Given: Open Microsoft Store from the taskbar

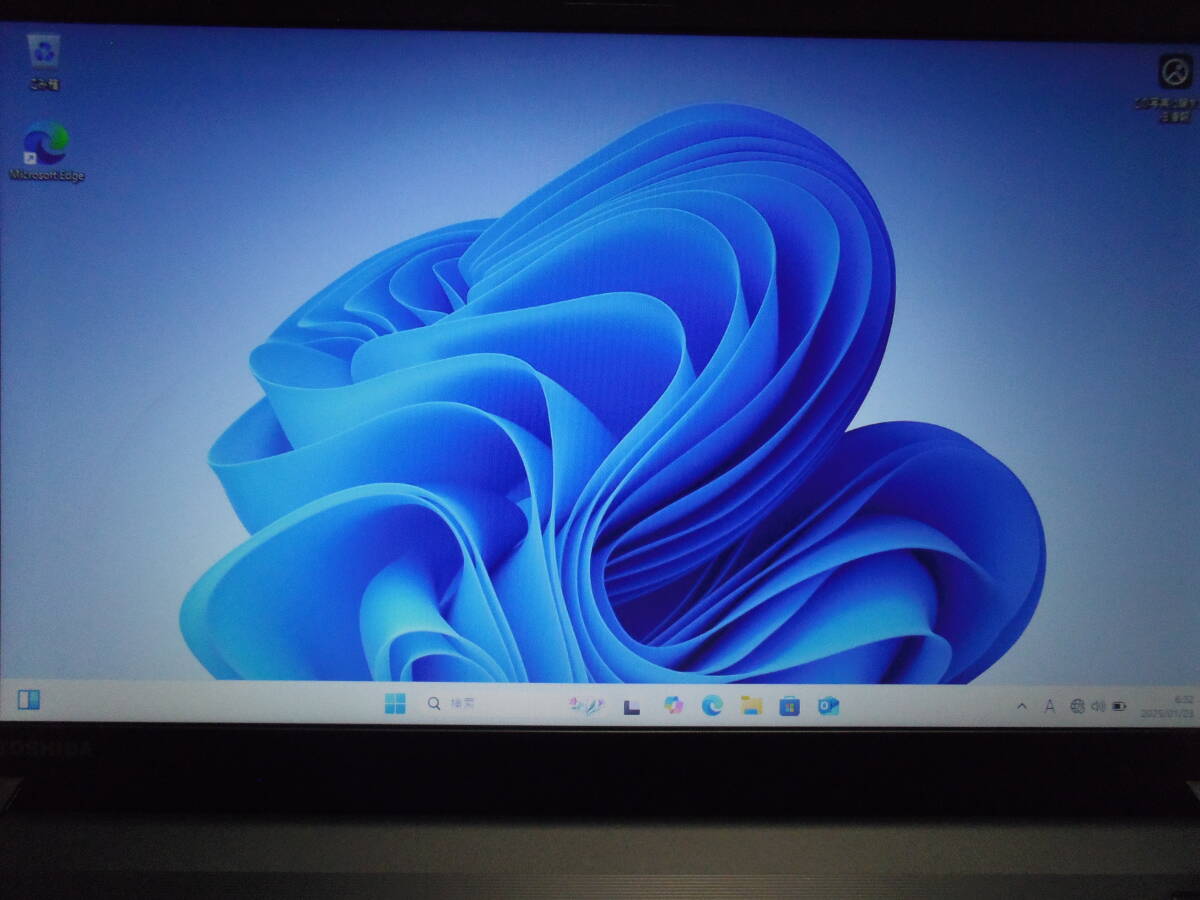Looking at the screenshot, I should pos(790,706).
